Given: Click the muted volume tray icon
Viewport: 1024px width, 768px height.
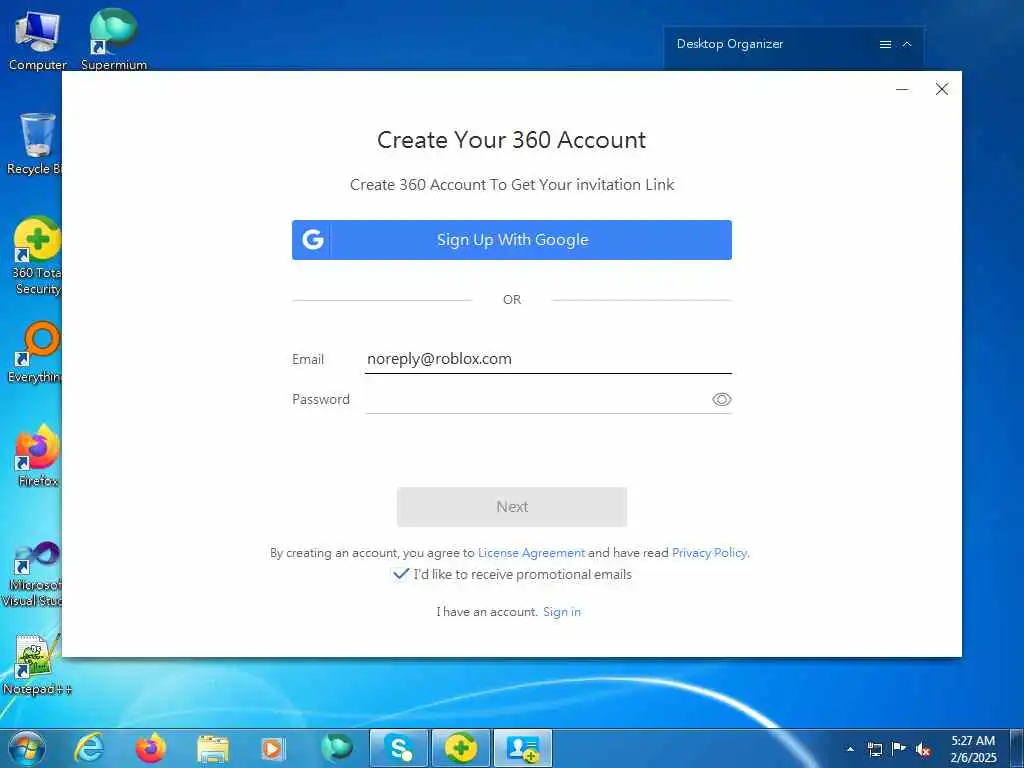Looking at the screenshot, I should point(923,749).
